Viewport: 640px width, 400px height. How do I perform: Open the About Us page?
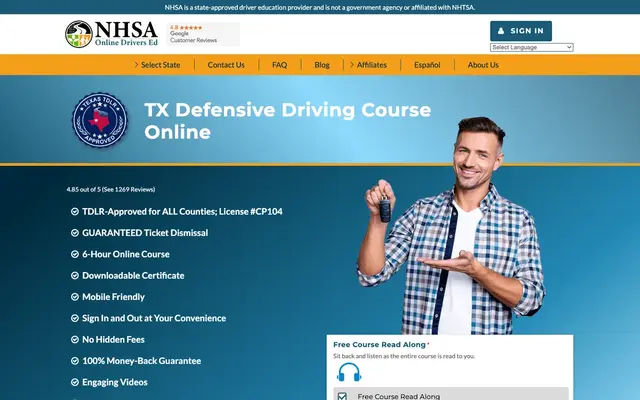point(483,65)
